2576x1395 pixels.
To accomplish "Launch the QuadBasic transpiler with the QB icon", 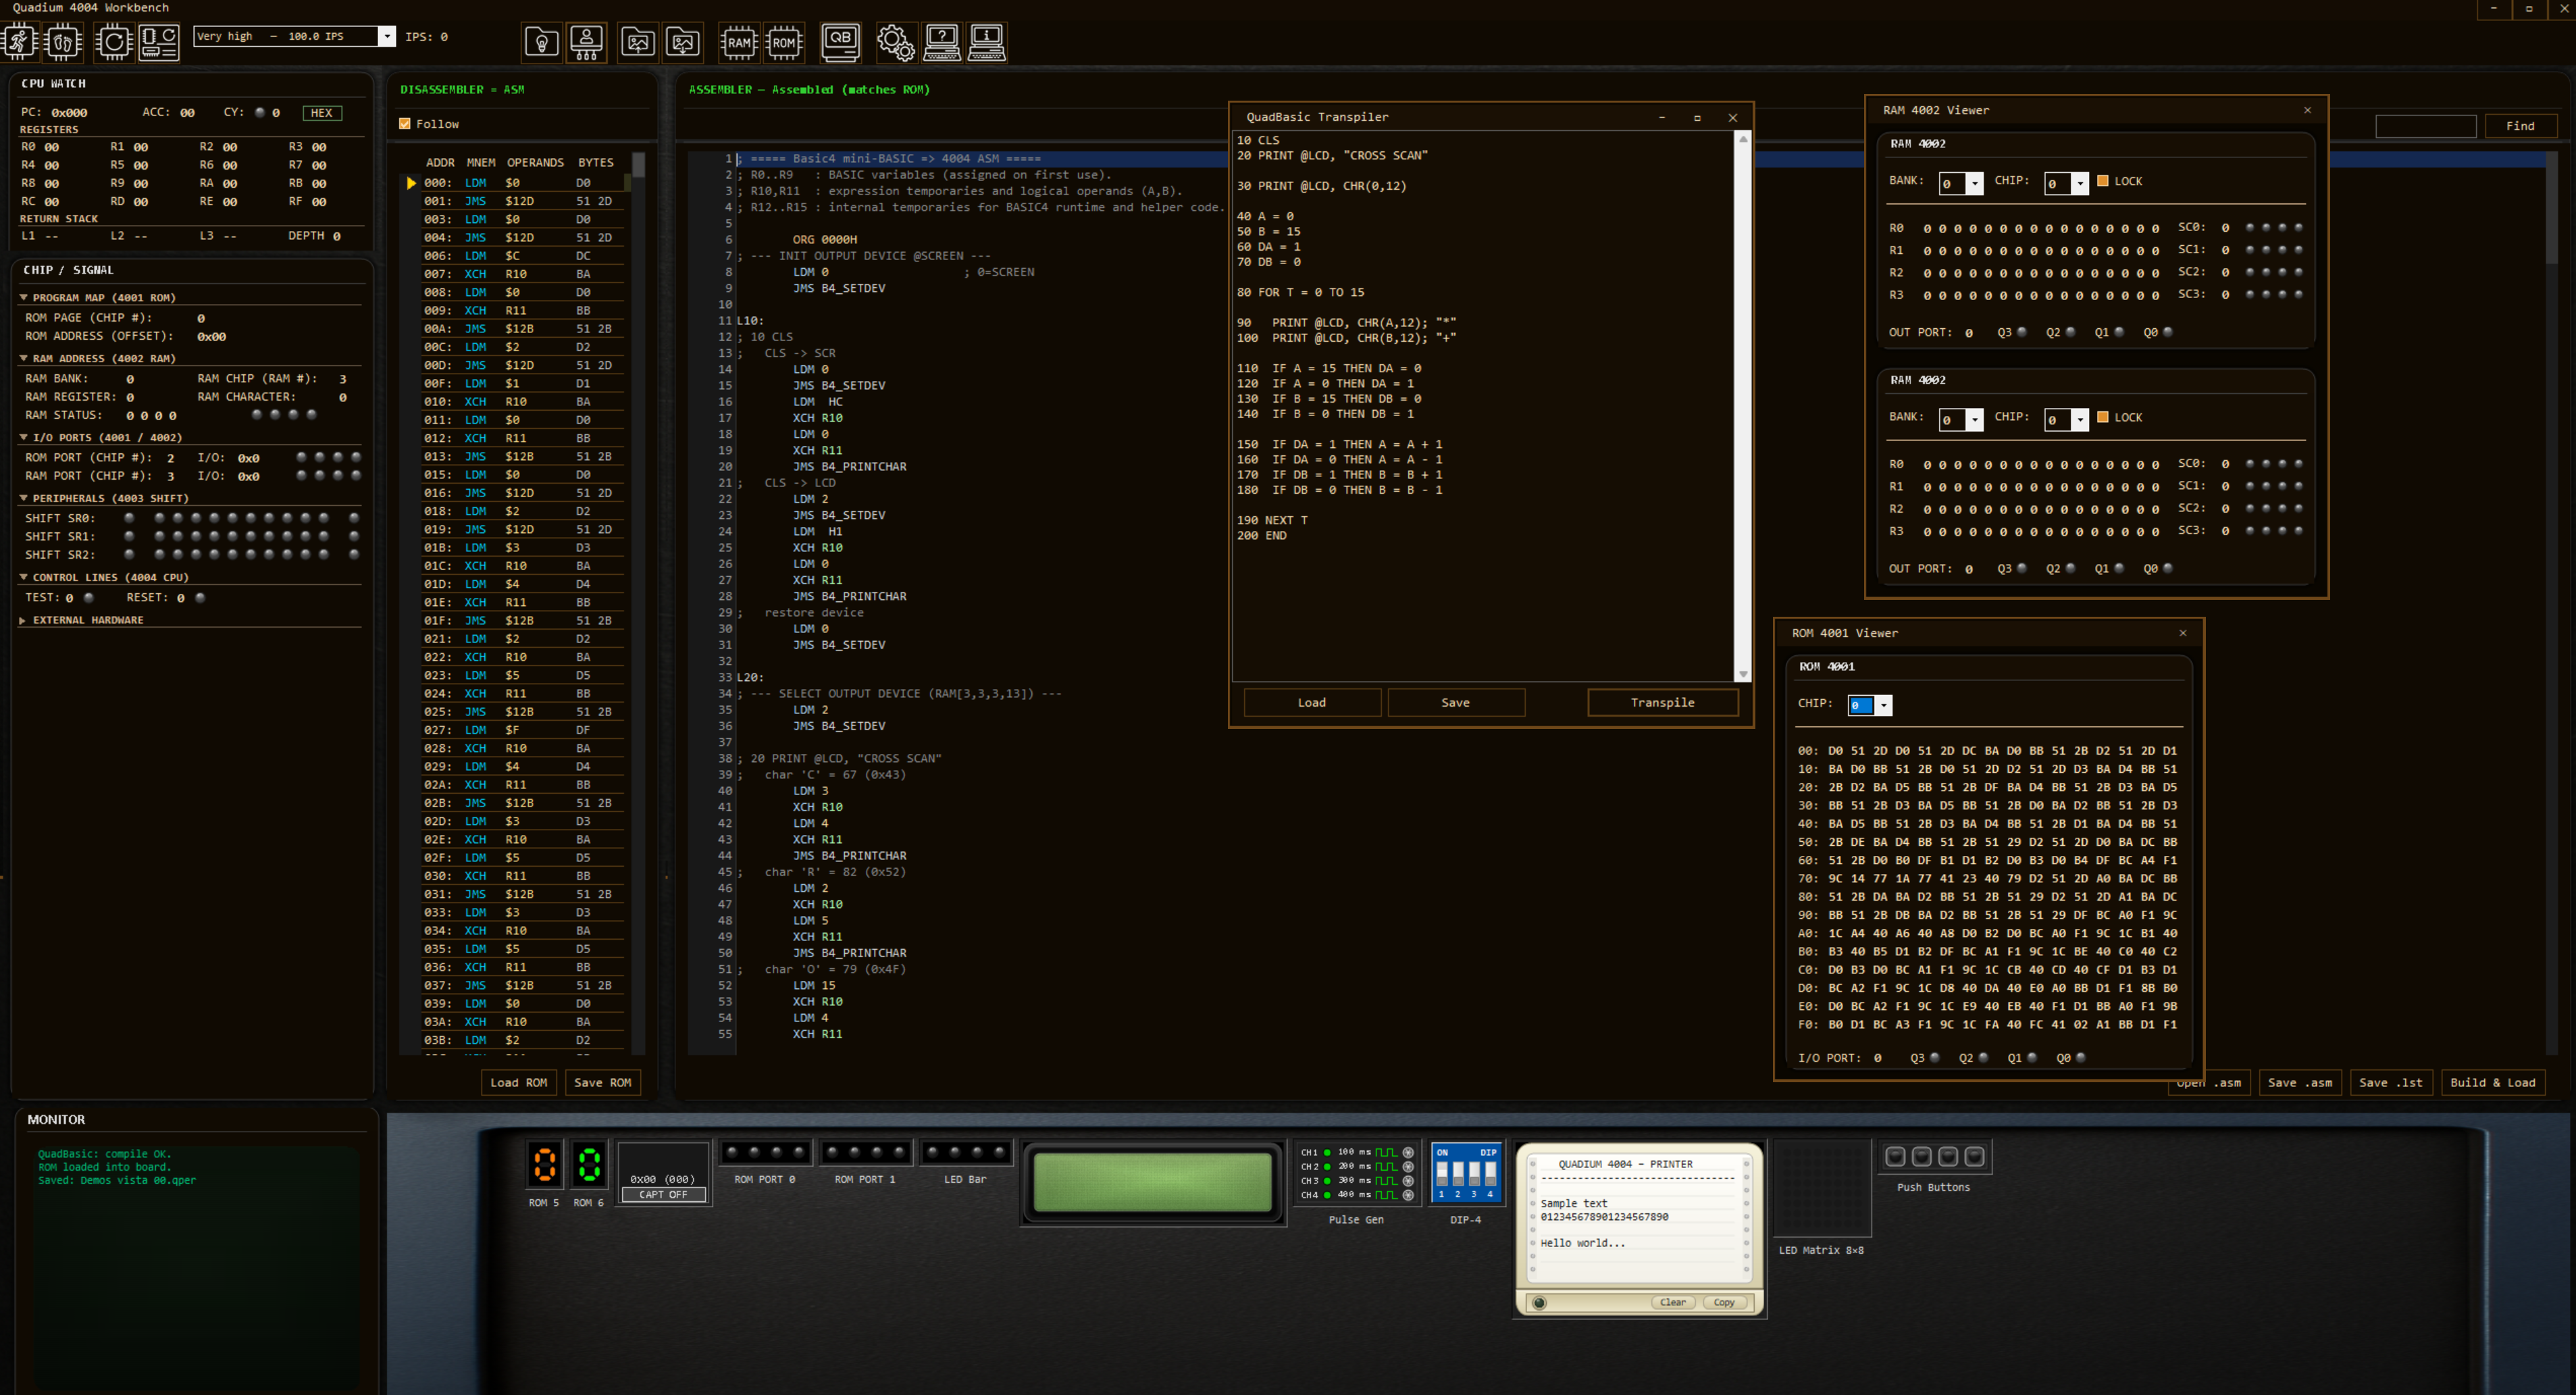I will coord(841,42).
